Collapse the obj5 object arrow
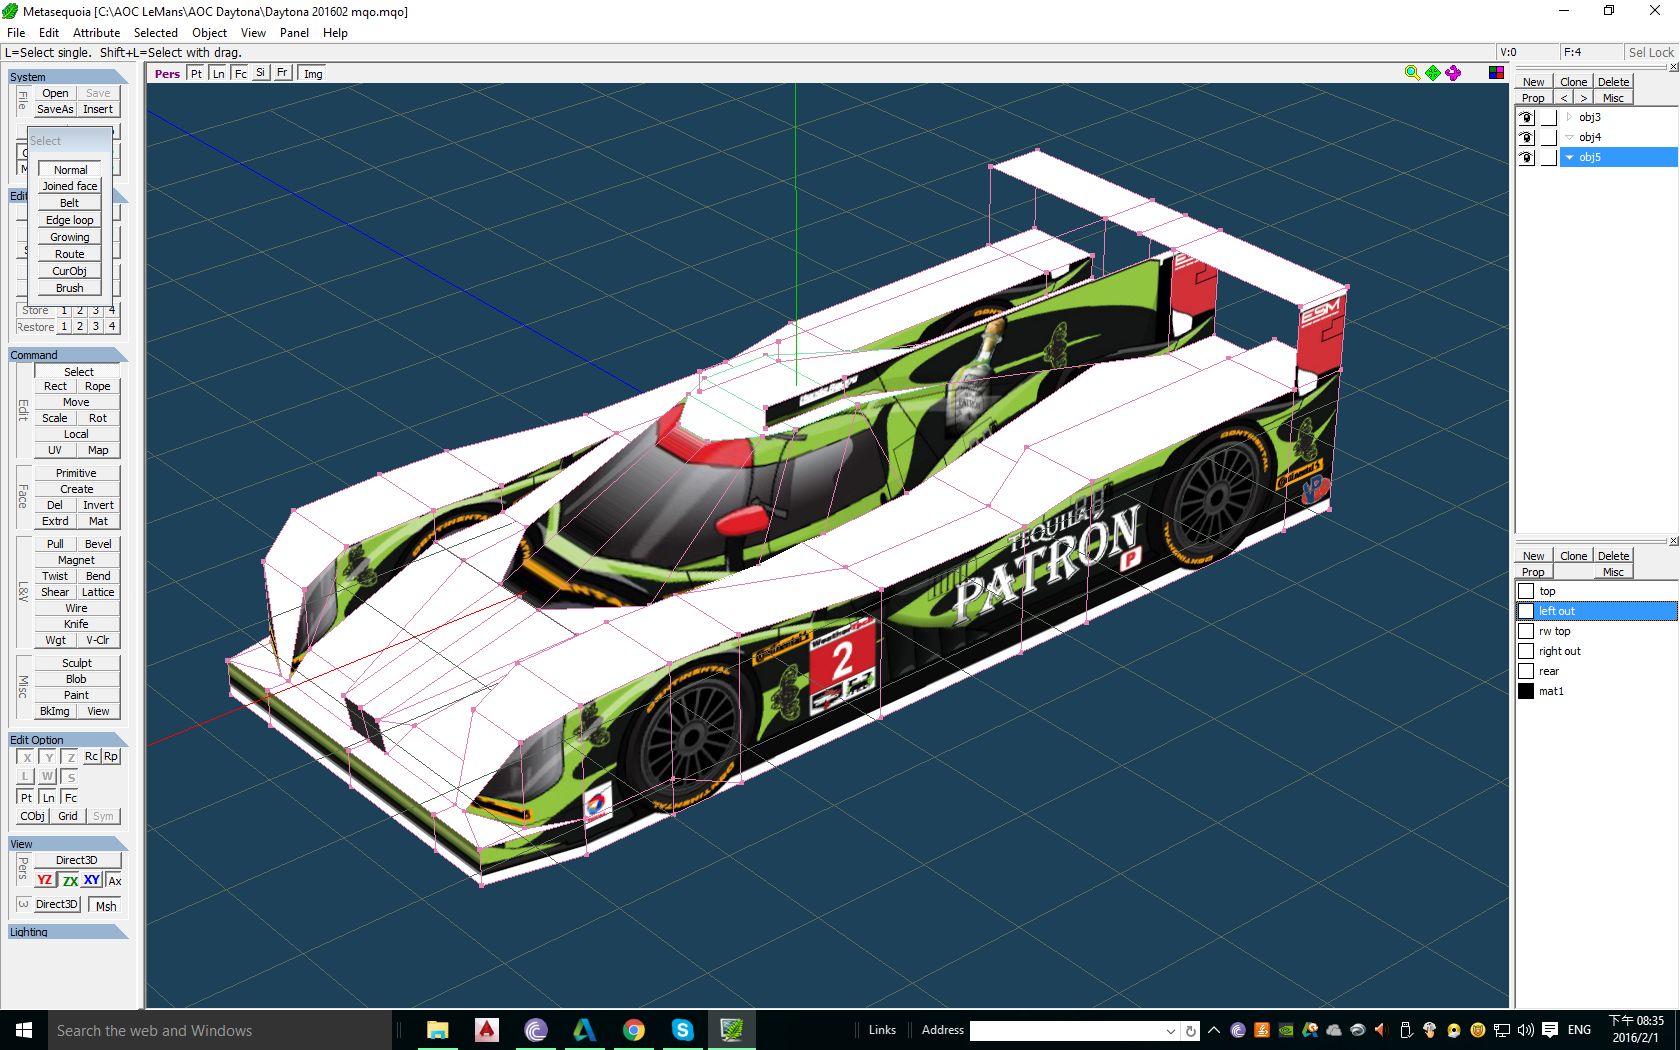 [1569, 157]
